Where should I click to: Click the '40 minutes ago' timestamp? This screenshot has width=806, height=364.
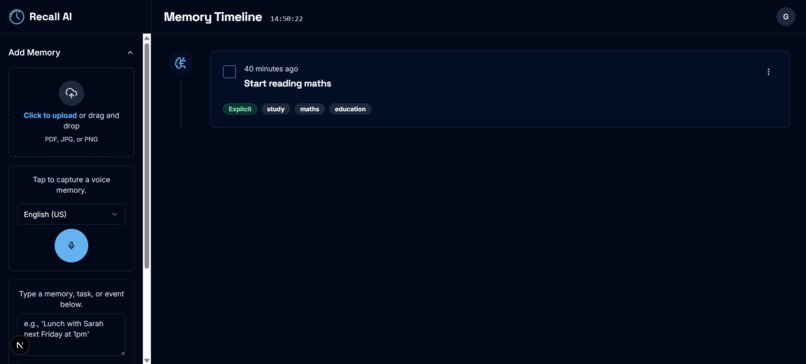coord(271,69)
